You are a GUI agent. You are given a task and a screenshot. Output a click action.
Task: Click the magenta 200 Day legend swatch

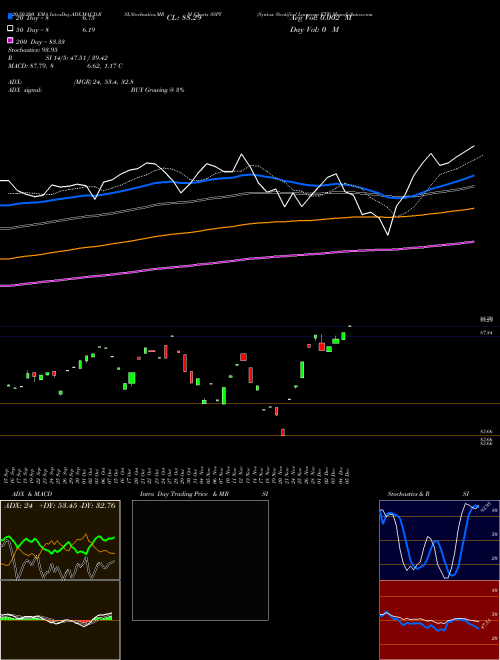[10, 40]
